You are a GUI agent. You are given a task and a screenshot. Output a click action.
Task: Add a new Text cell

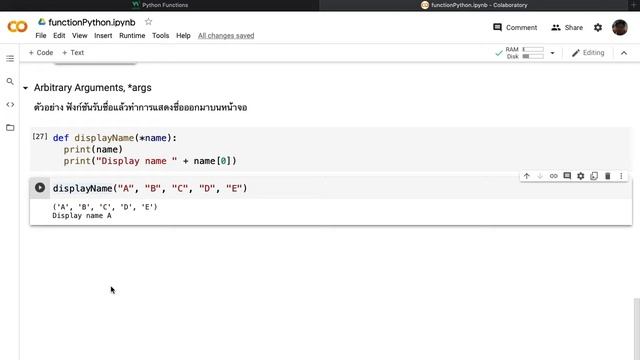tap(73, 53)
